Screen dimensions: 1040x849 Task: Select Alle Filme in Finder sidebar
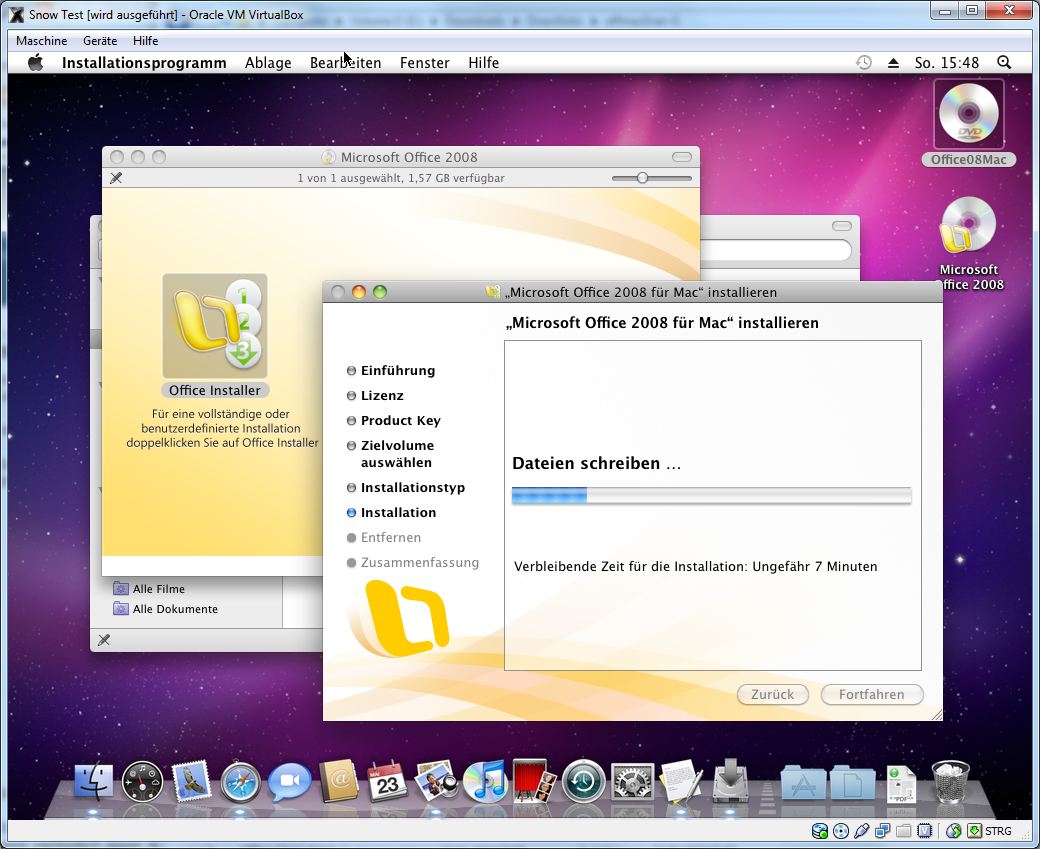tap(149, 589)
